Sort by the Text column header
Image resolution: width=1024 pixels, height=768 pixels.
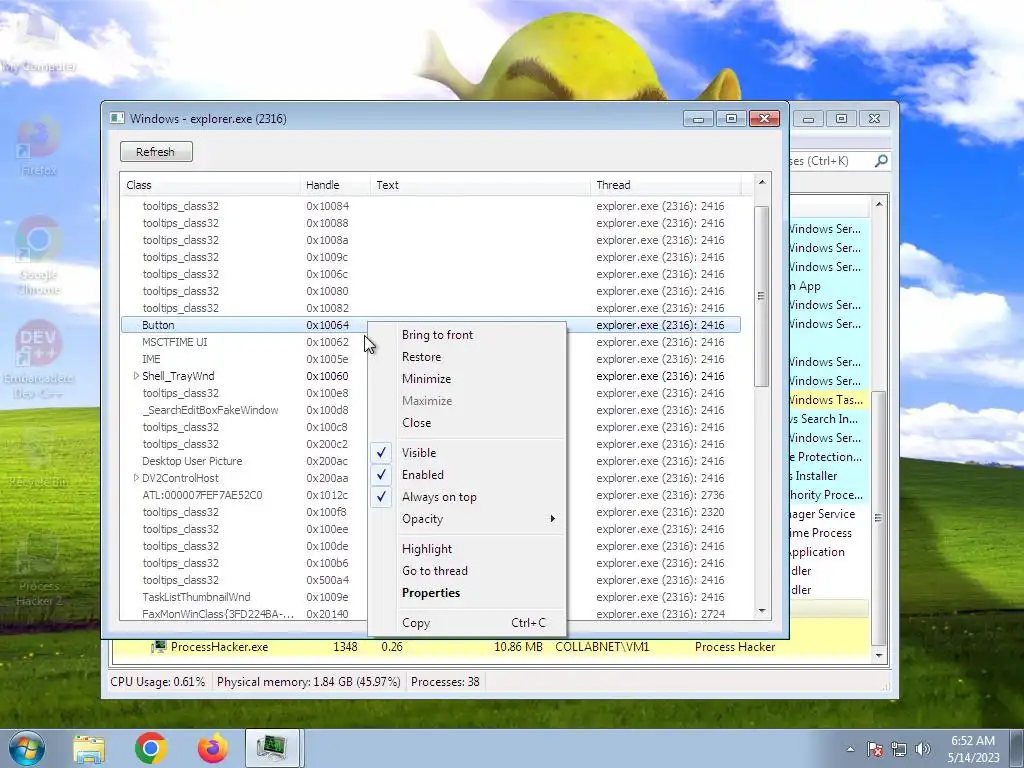tap(480, 185)
